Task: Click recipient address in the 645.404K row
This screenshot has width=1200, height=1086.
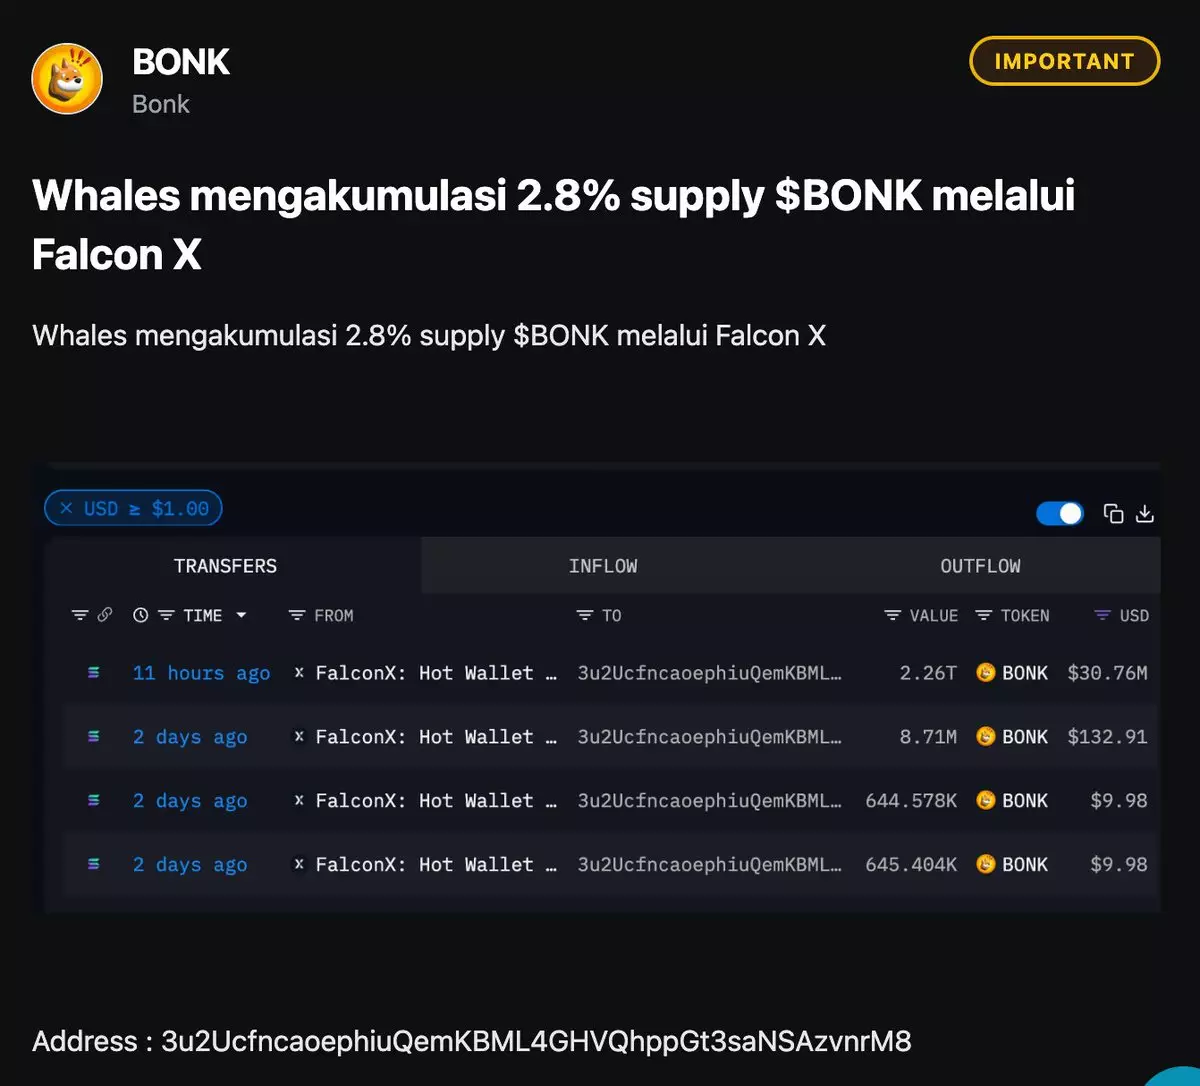Action: [709, 865]
